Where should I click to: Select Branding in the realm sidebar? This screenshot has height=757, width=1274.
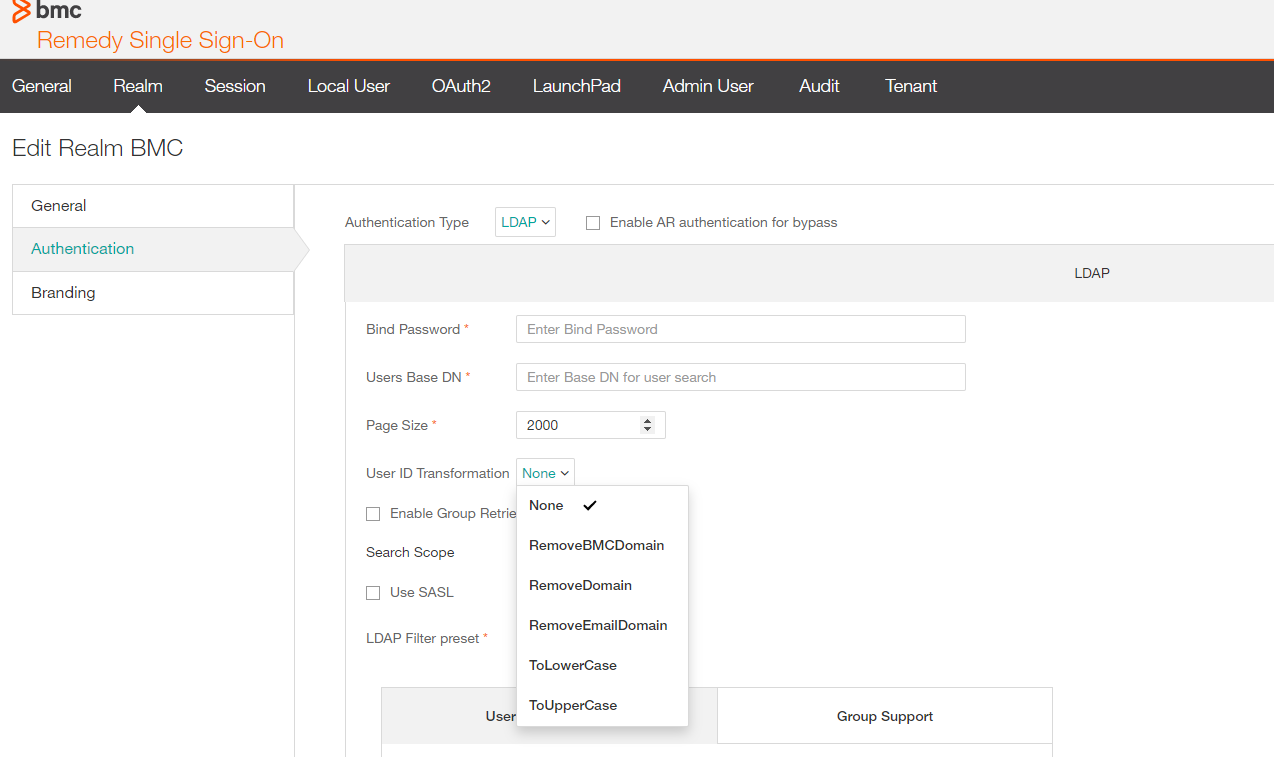[x=153, y=293]
